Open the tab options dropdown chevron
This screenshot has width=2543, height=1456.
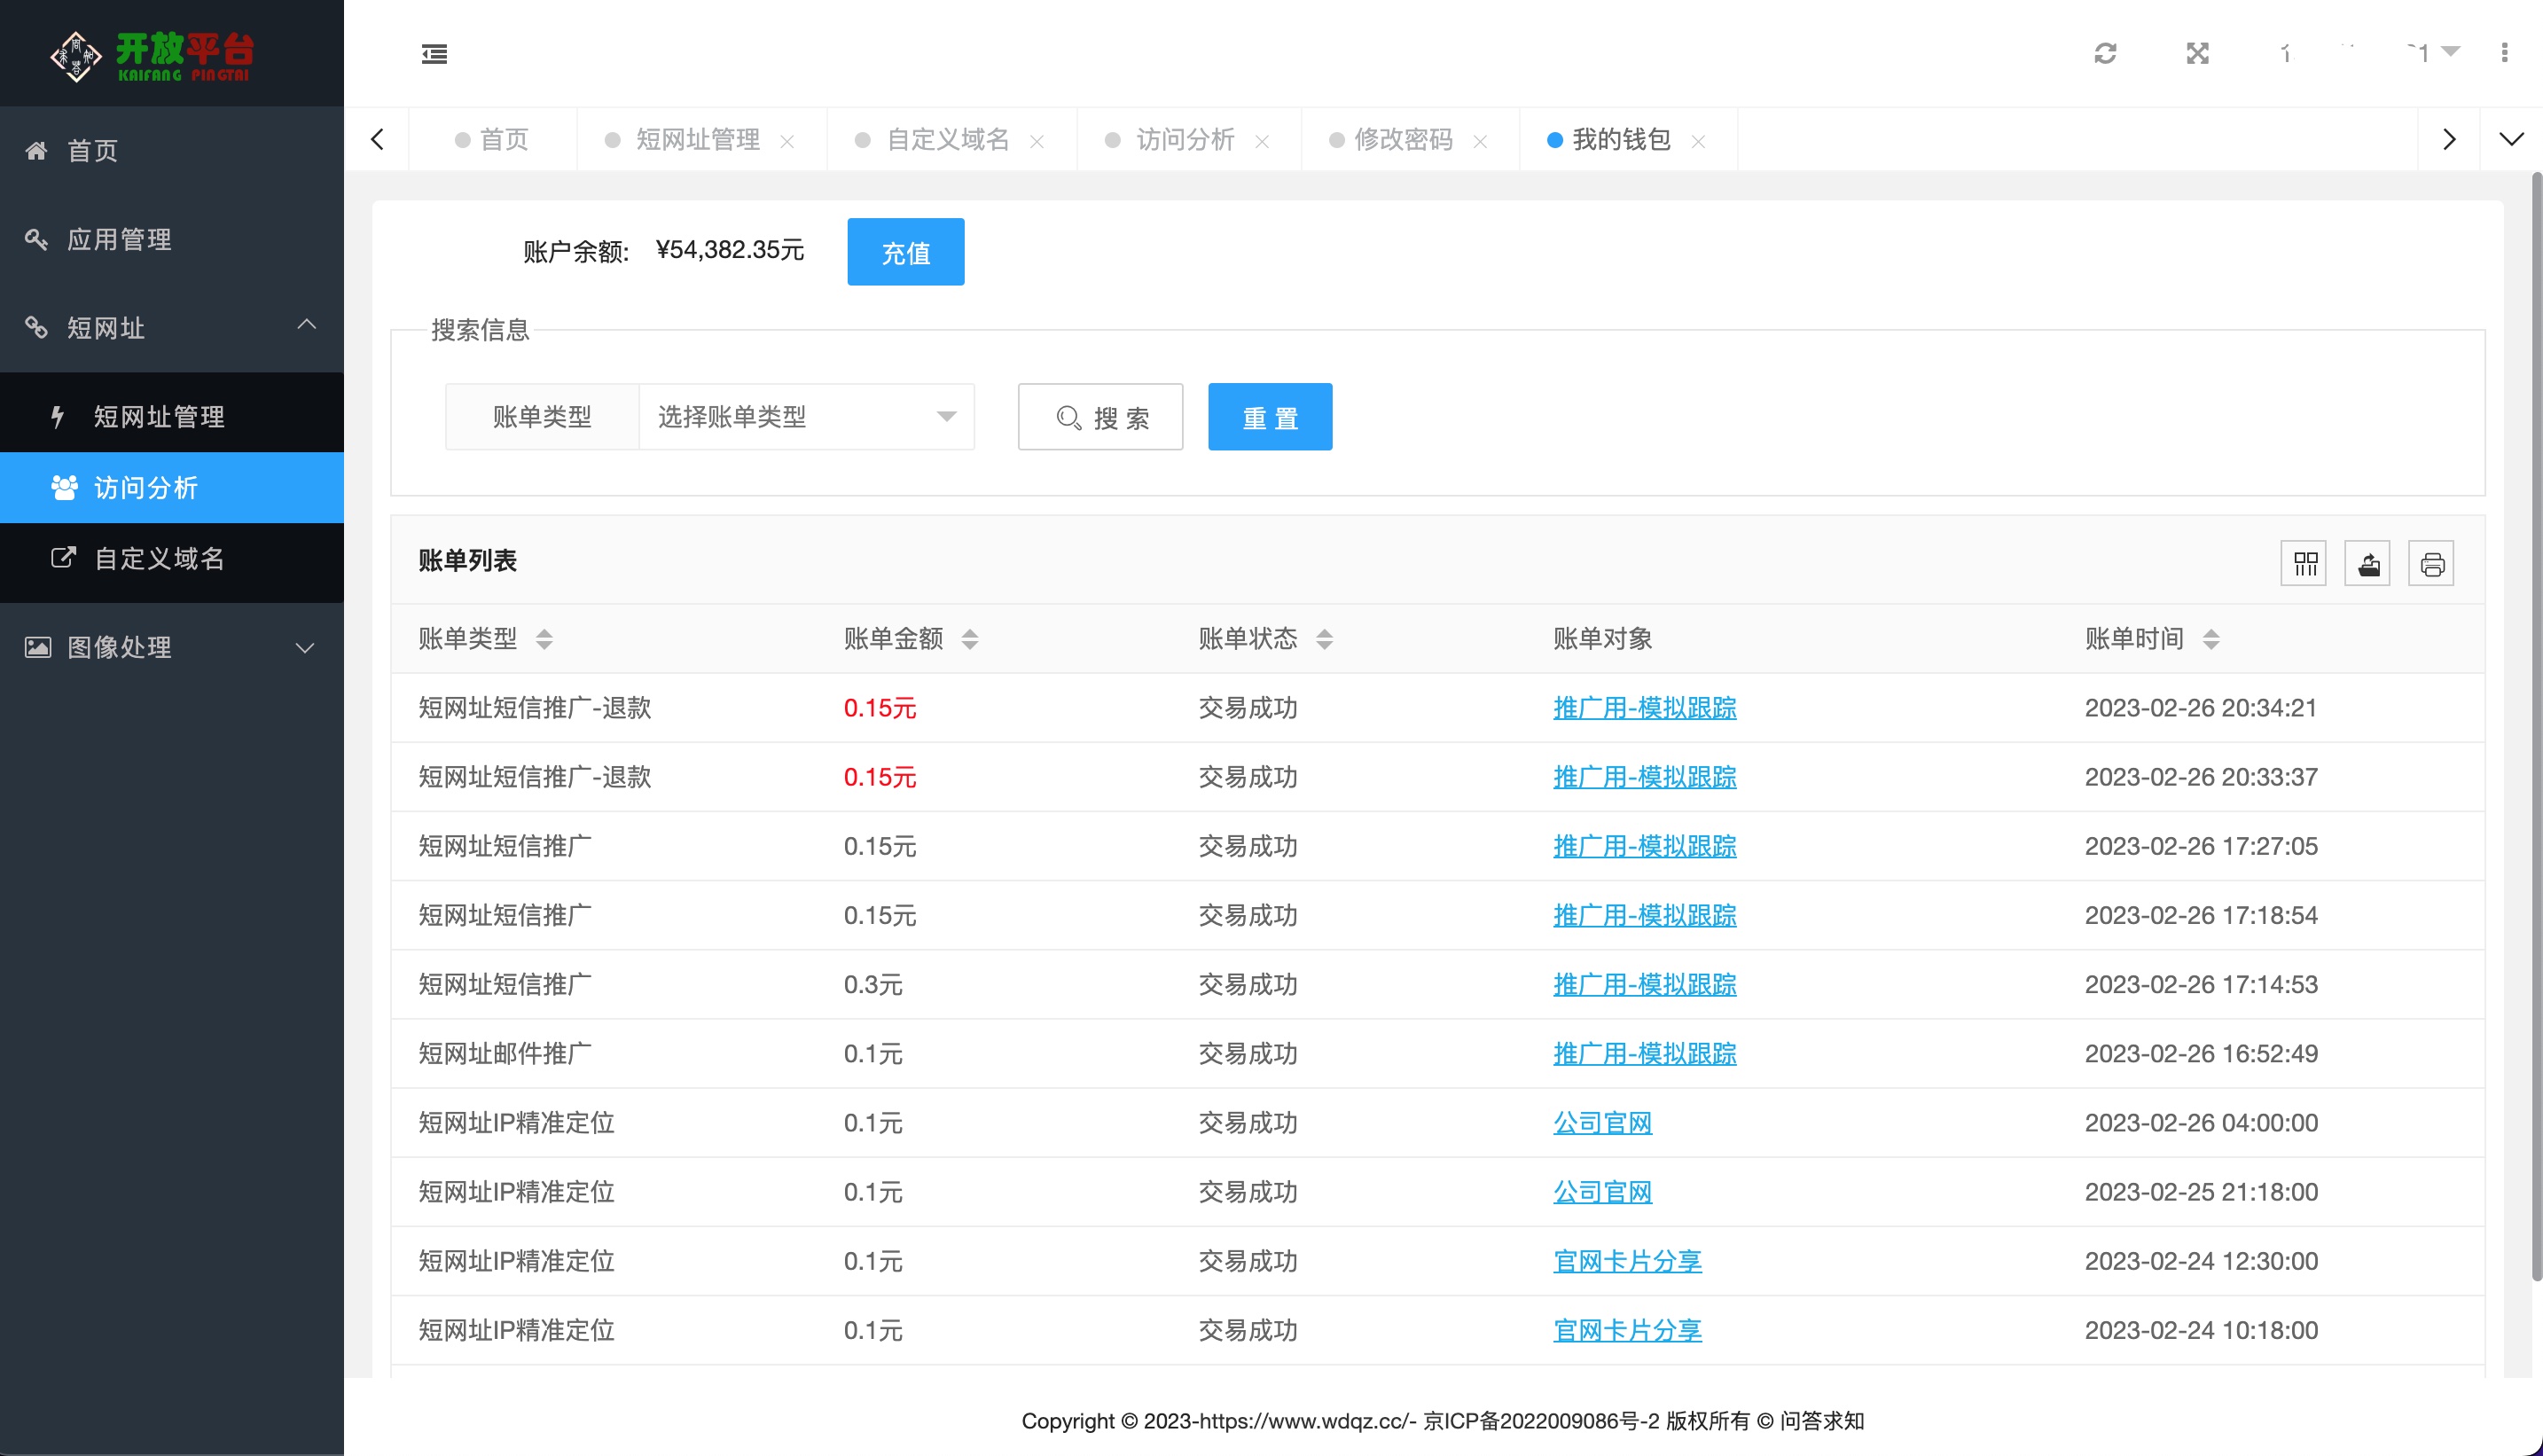coord(2511,139)
